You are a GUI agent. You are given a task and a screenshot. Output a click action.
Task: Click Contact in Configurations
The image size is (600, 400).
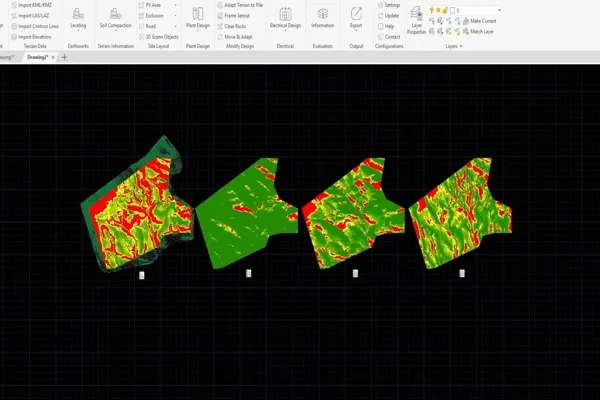[389, 37]
